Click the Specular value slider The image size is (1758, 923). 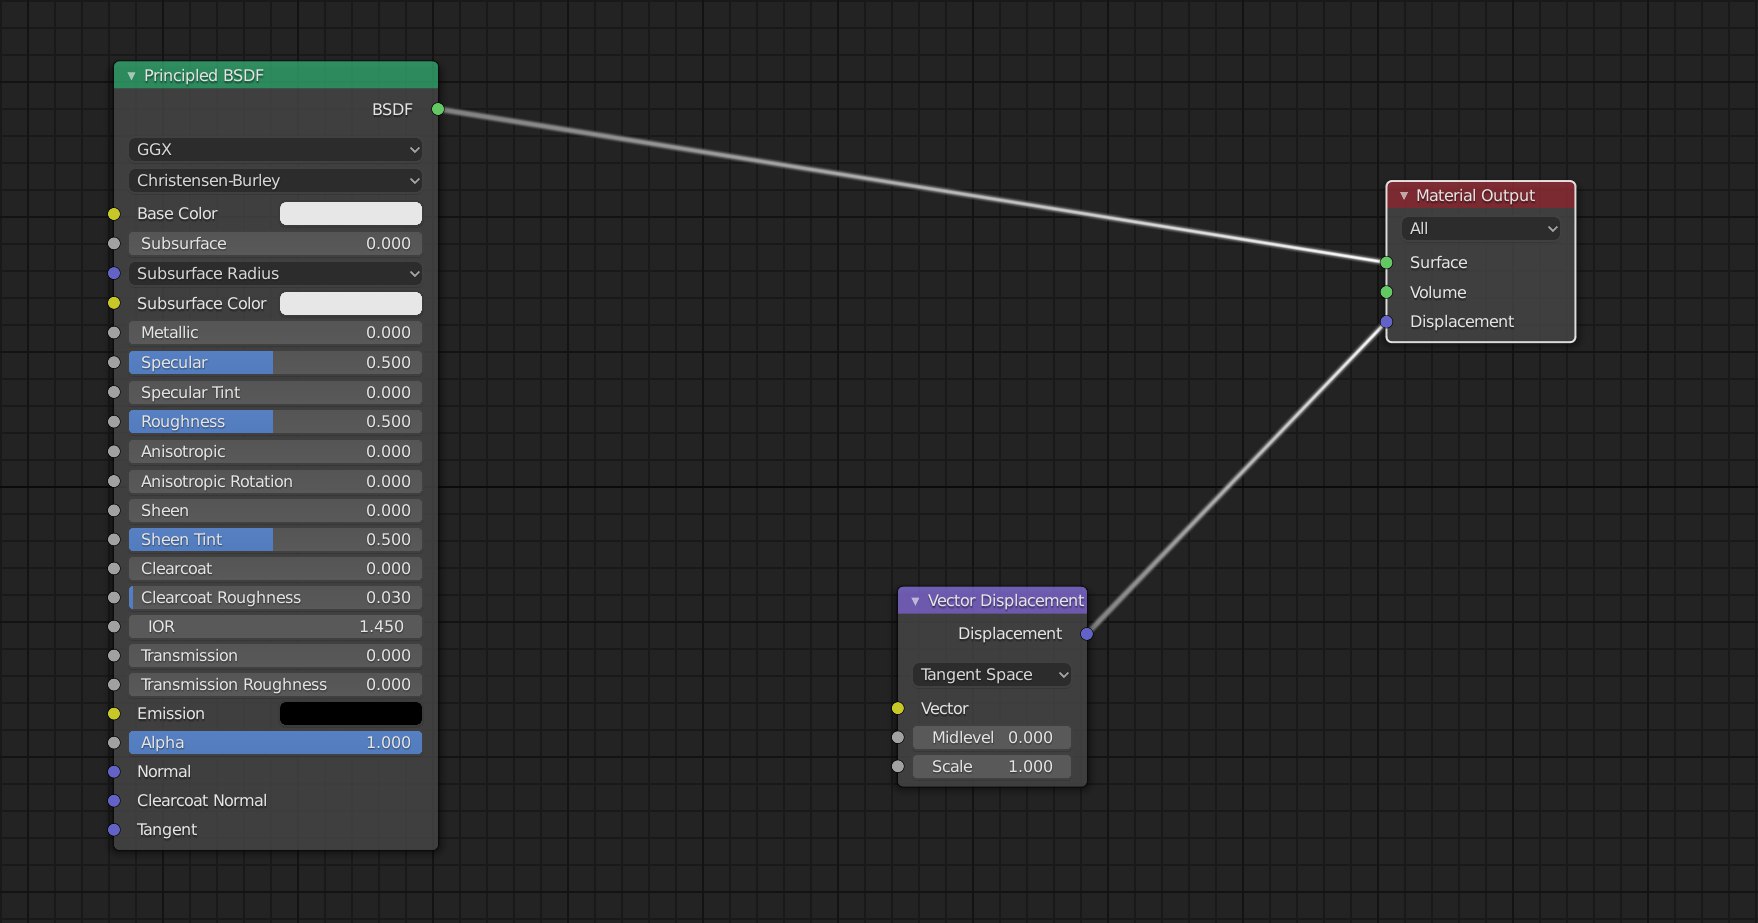click(275, 362)
